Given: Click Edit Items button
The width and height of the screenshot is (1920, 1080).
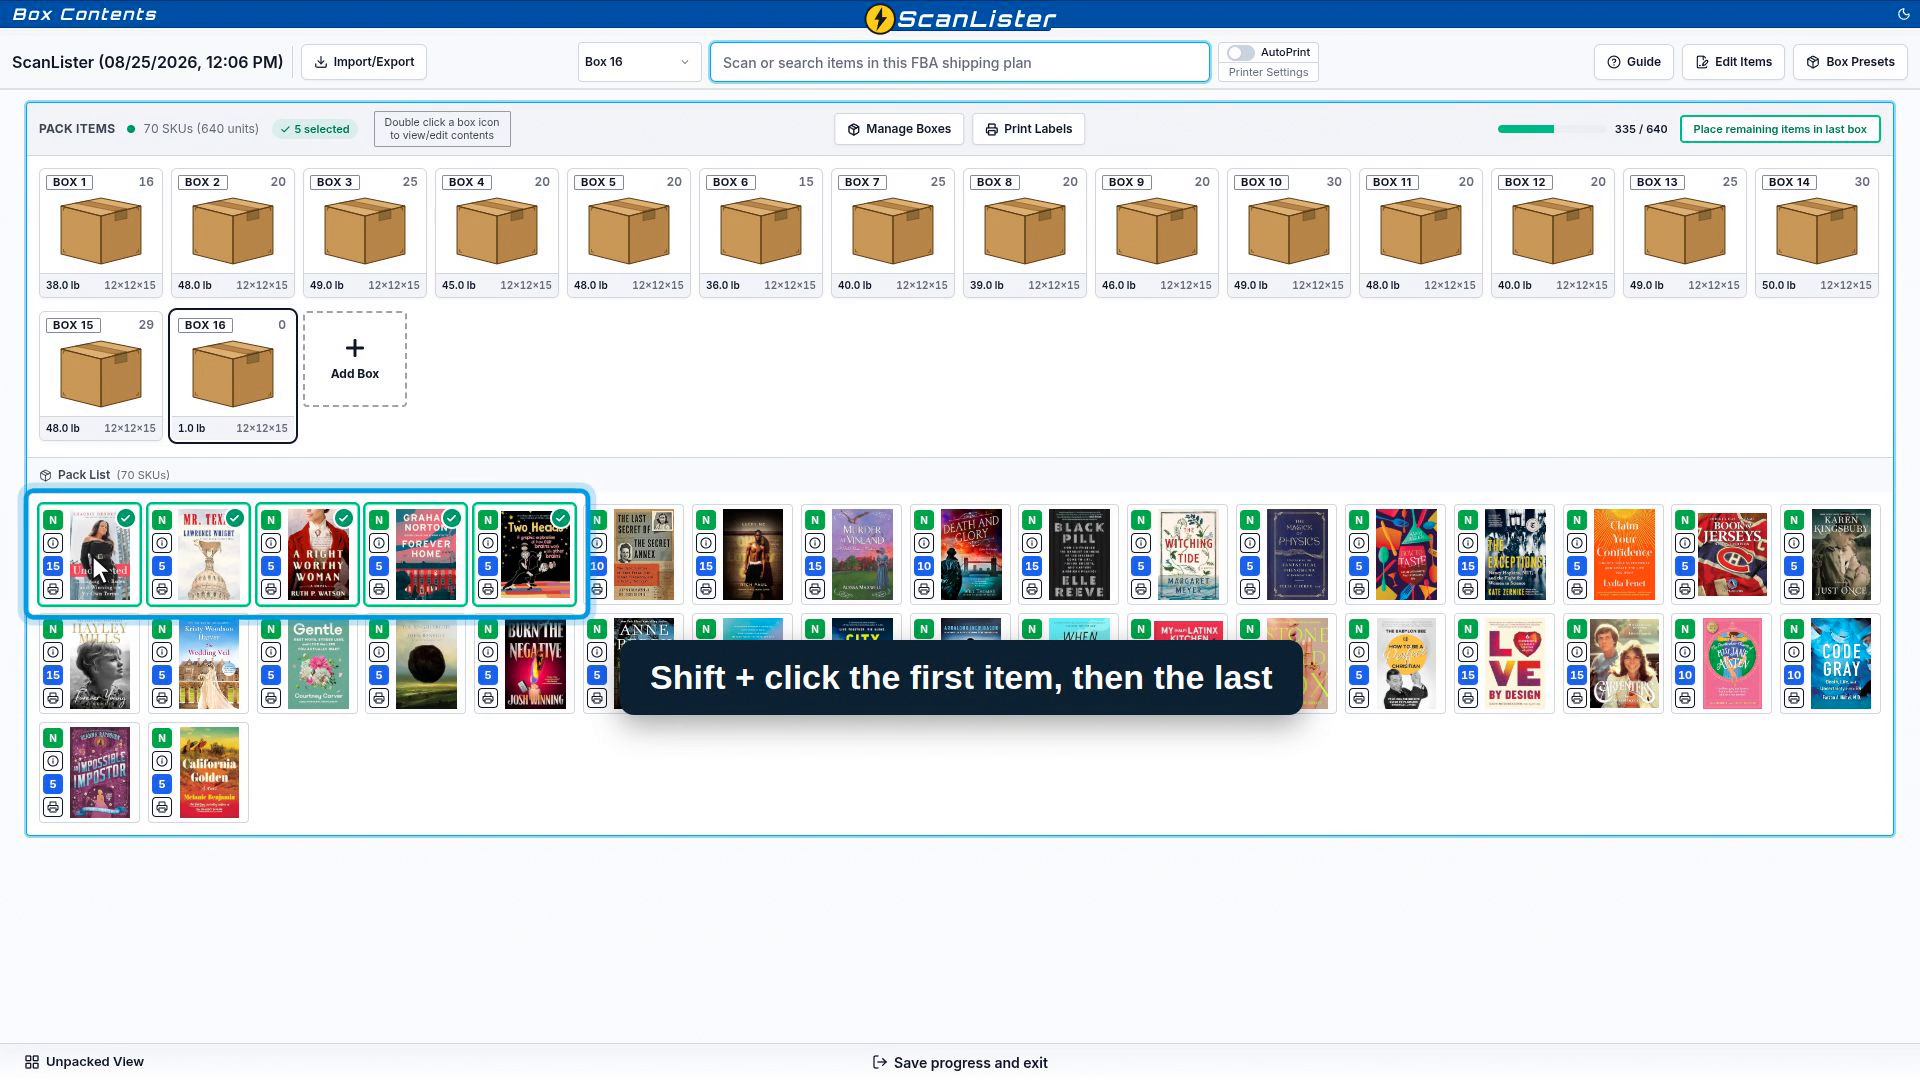Looking at the screenshot, I should pos(1734,62).
